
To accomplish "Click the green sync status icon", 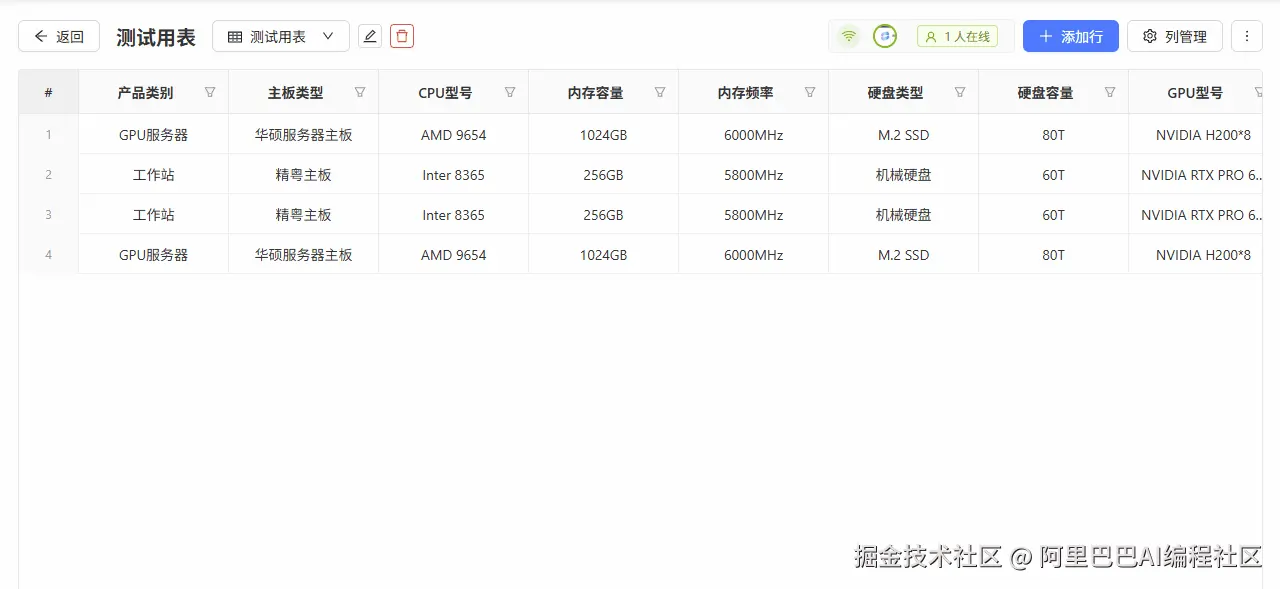I will pyautogui.click(x=884, y=35).
